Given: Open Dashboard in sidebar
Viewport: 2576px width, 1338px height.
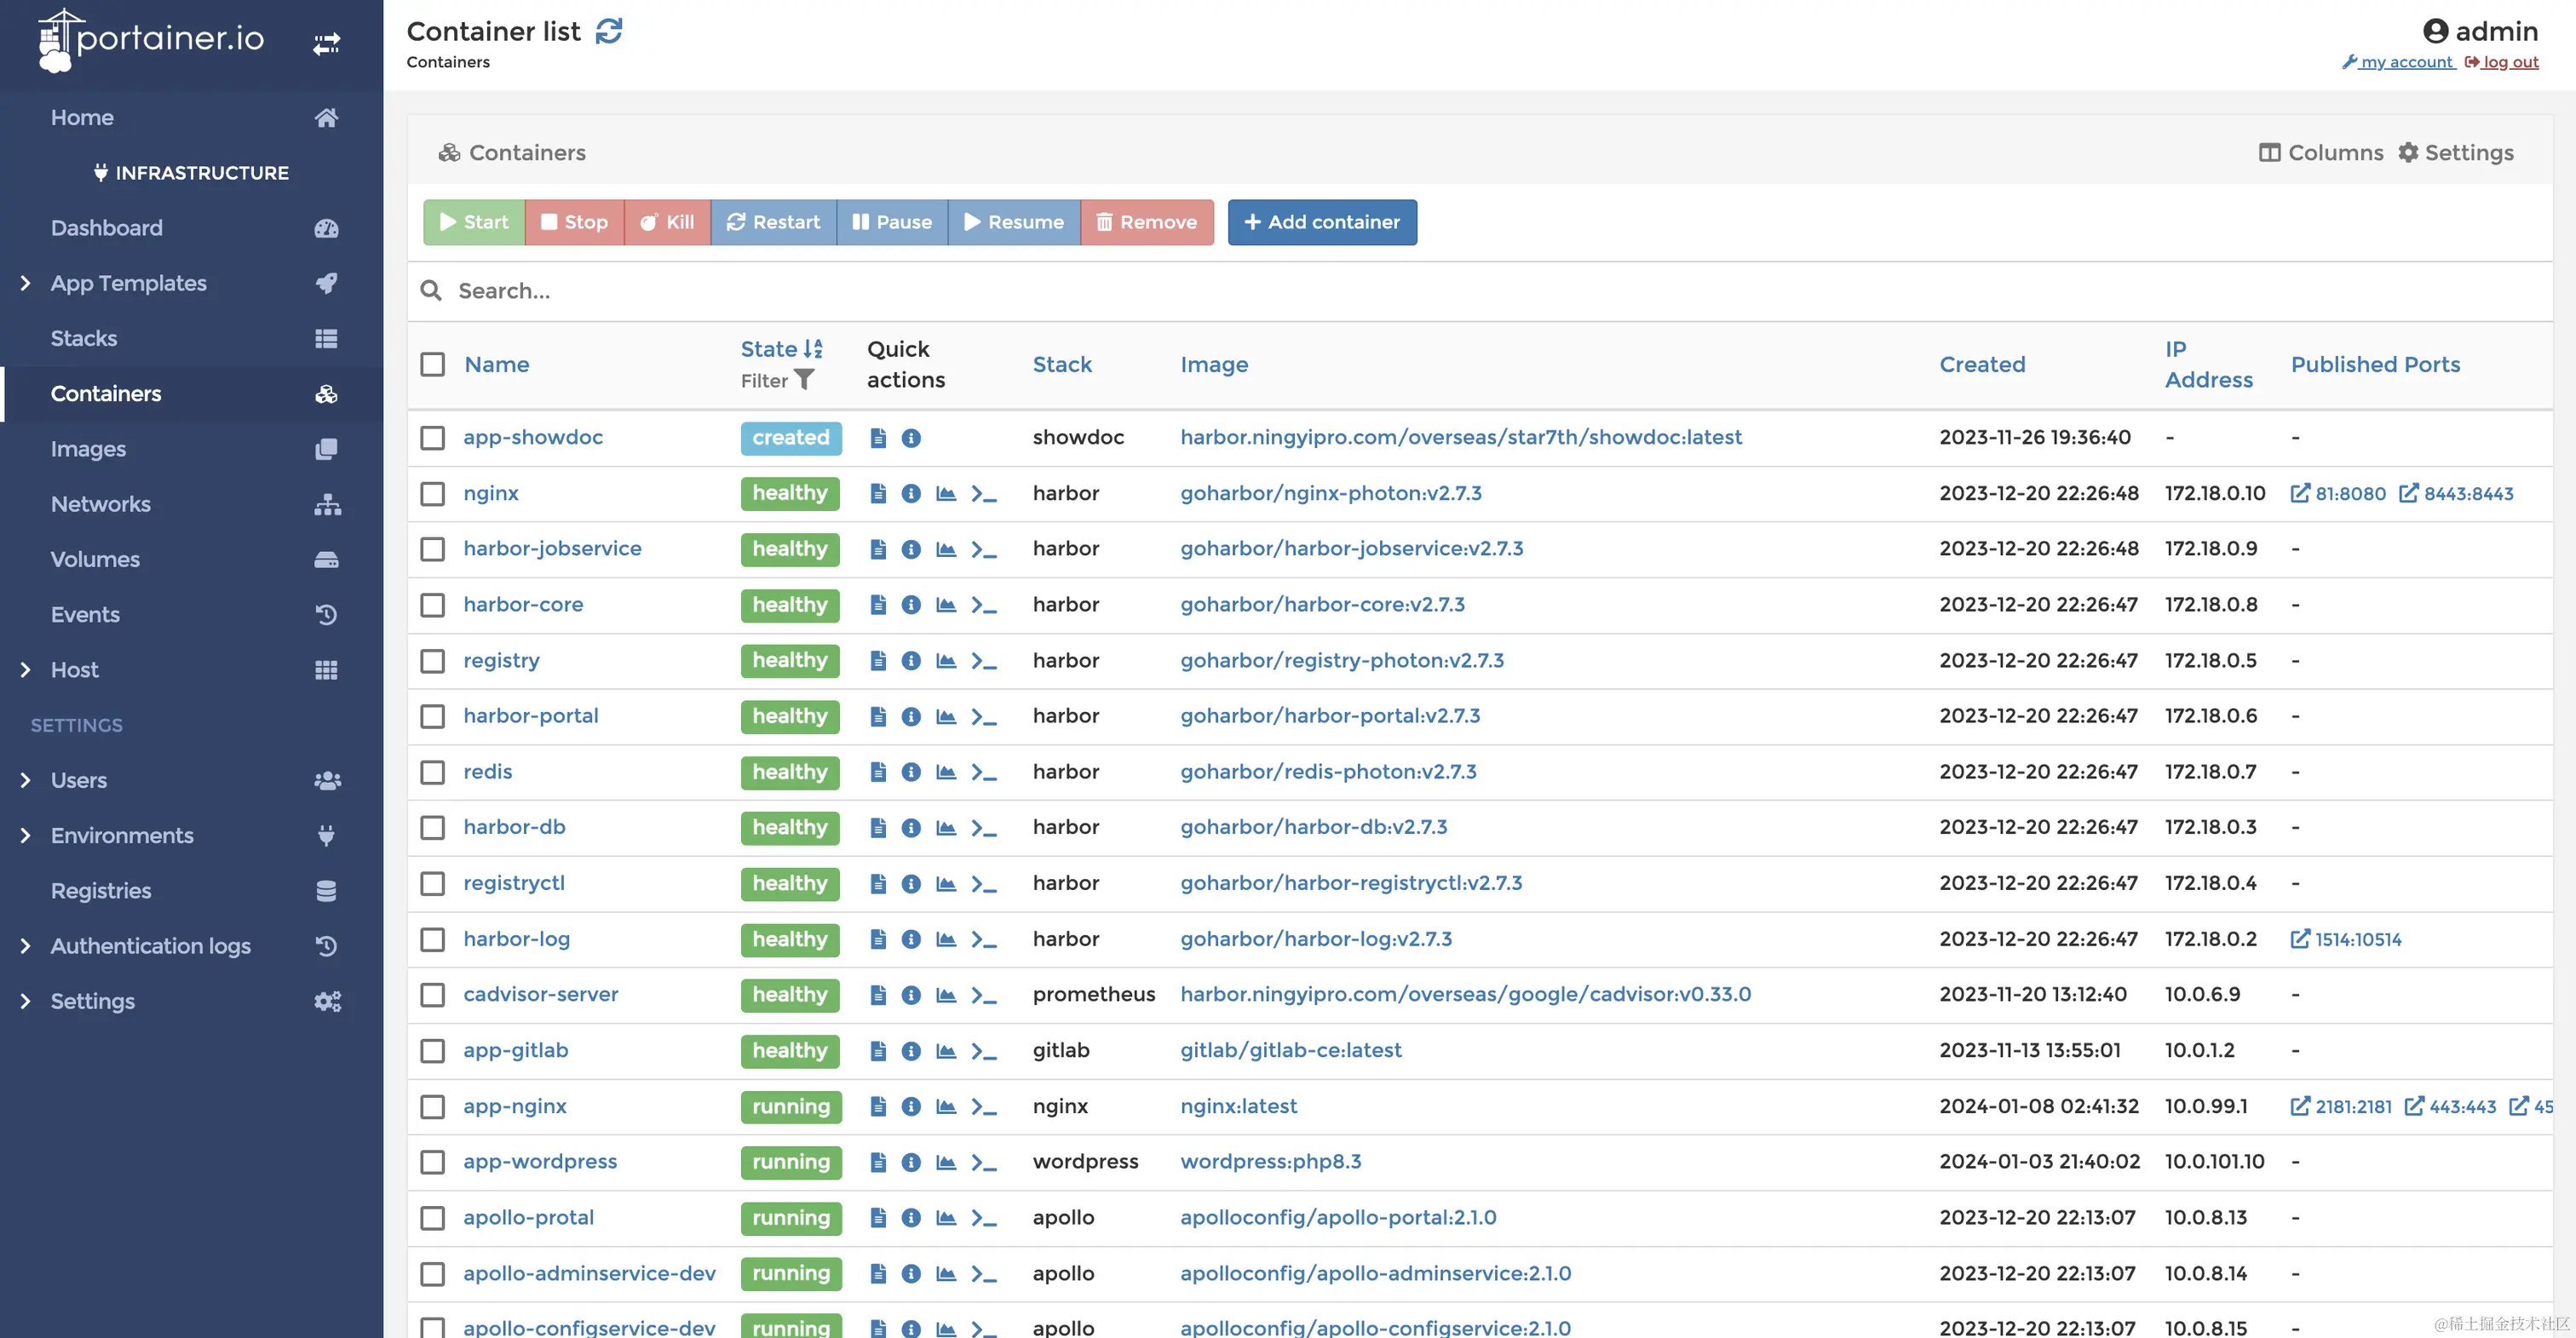Looking at the screenshot, I should click(x=192, y=228).
